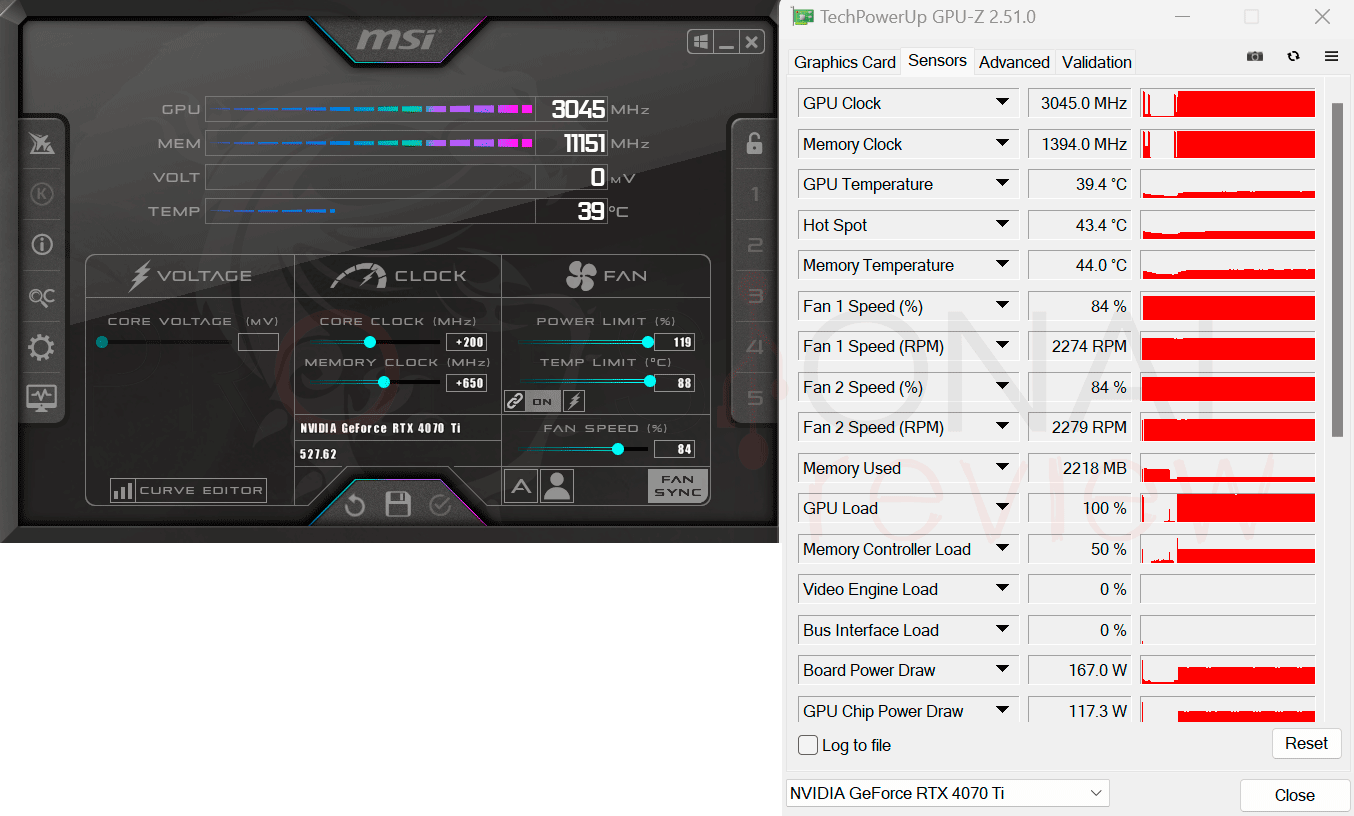Click the Power Limit 119 value field

674,342
